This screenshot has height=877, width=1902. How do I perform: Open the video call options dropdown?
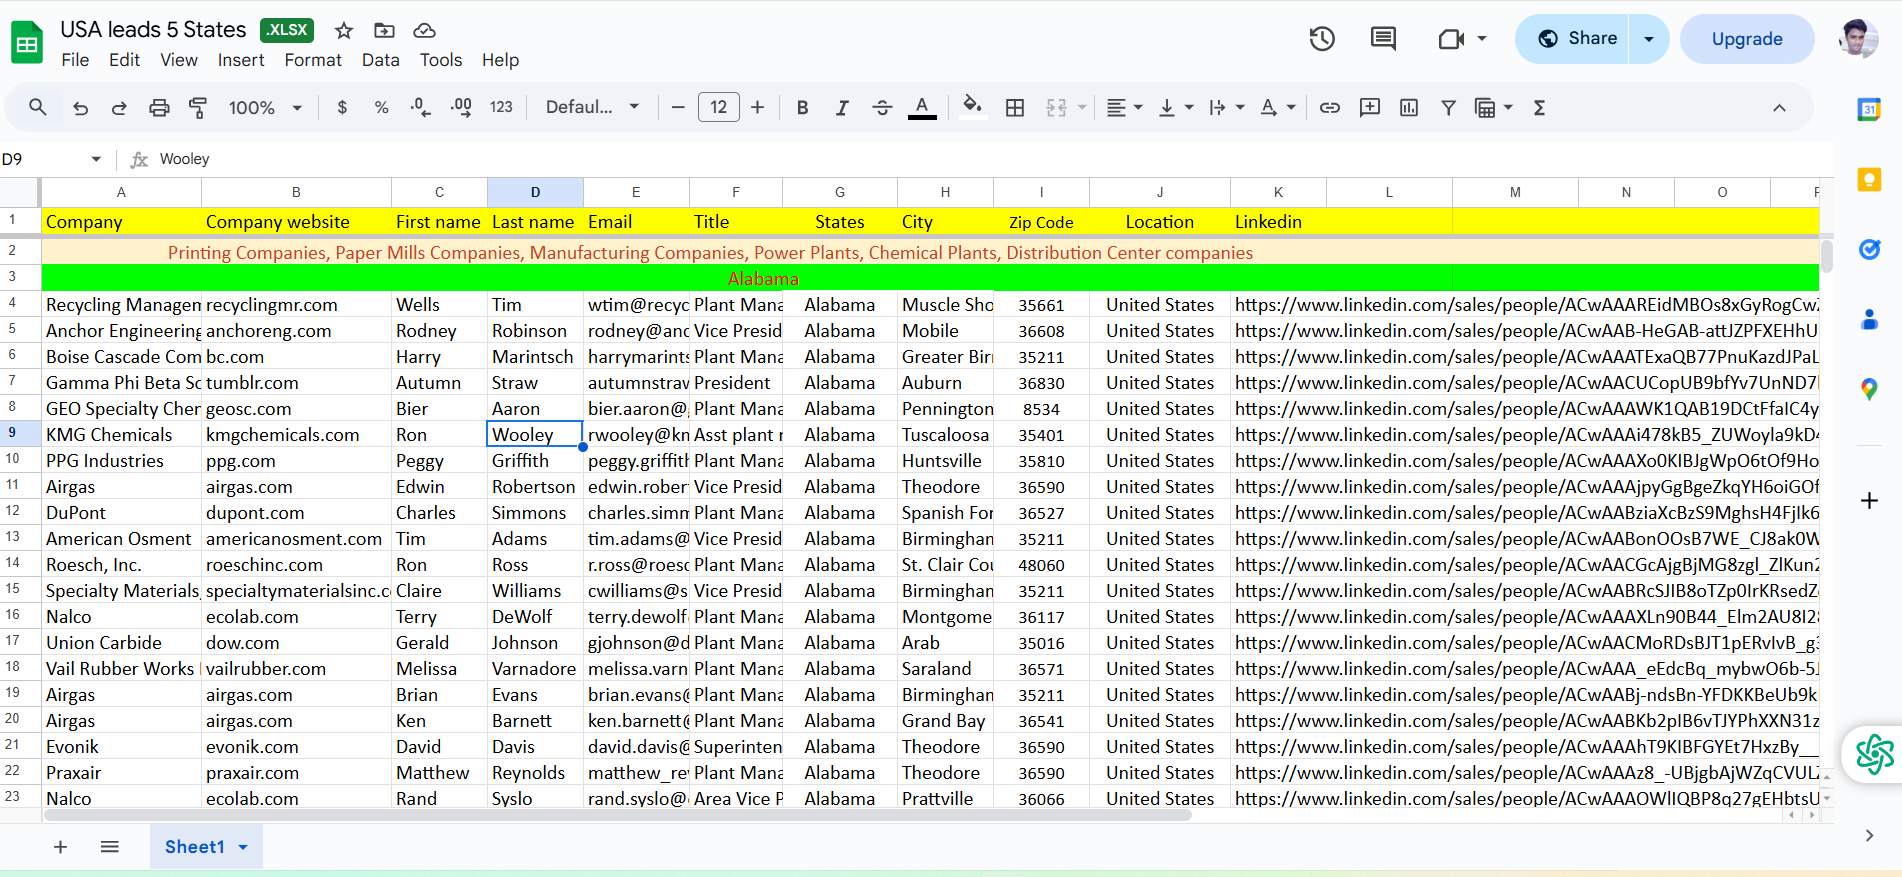[1482, 39]
